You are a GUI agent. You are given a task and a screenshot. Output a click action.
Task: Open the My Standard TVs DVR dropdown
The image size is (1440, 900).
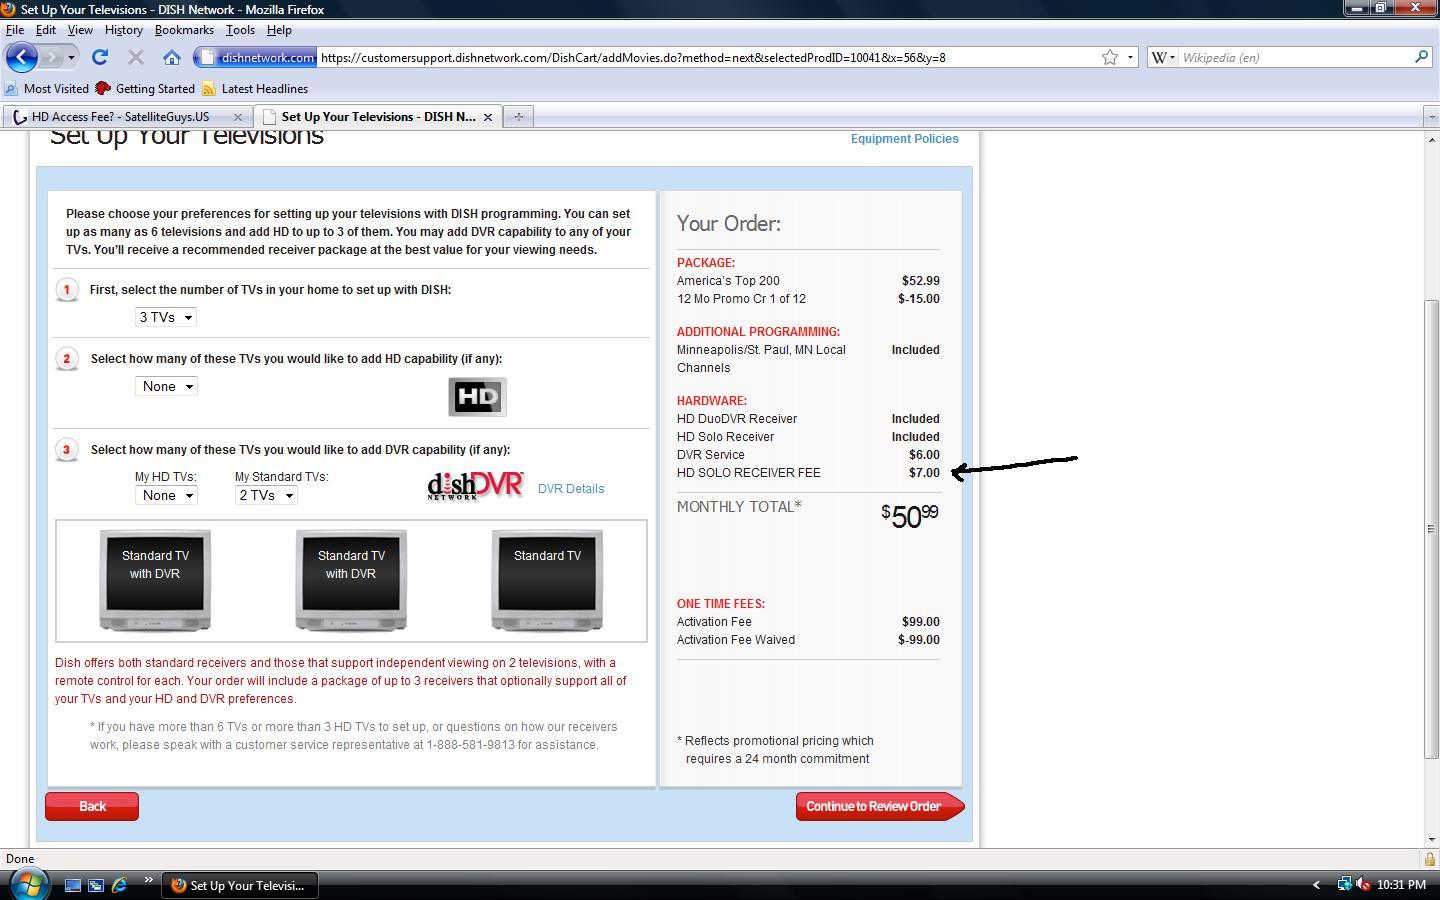tap(266, 495)
